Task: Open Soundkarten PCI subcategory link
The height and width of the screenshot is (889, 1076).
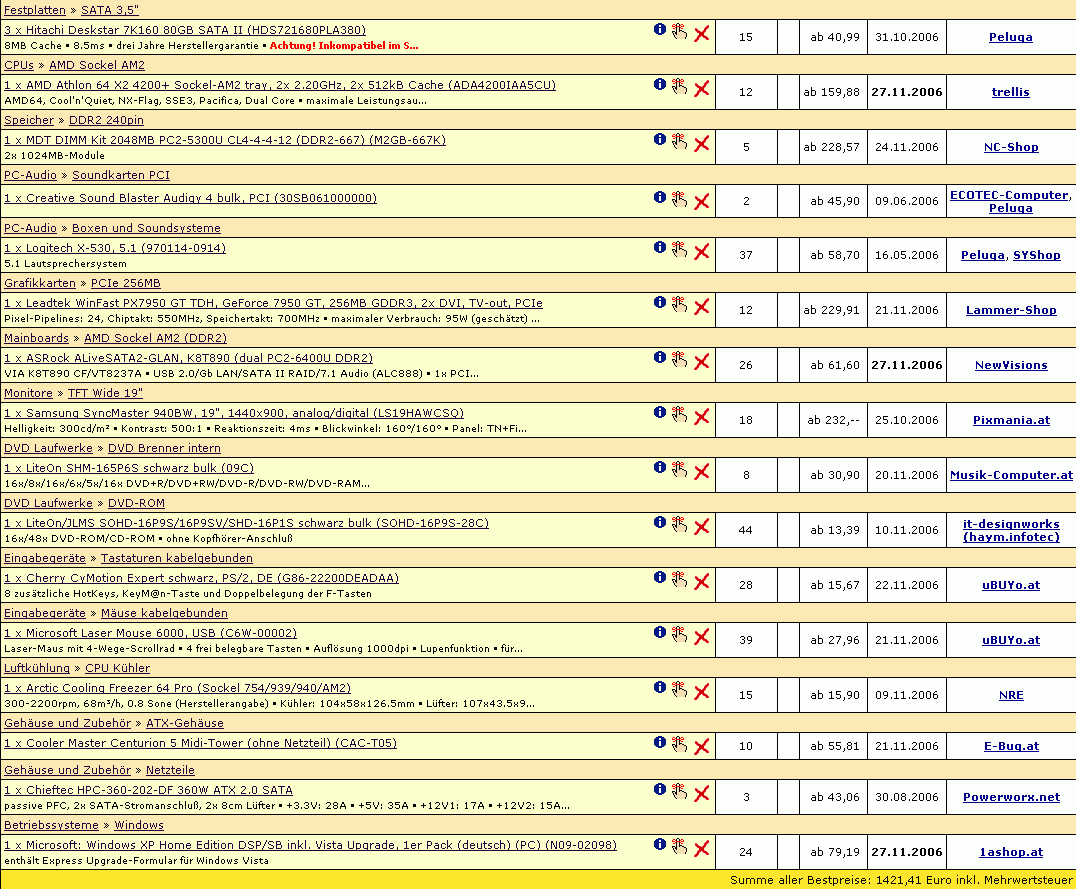Action: point(121,175)
